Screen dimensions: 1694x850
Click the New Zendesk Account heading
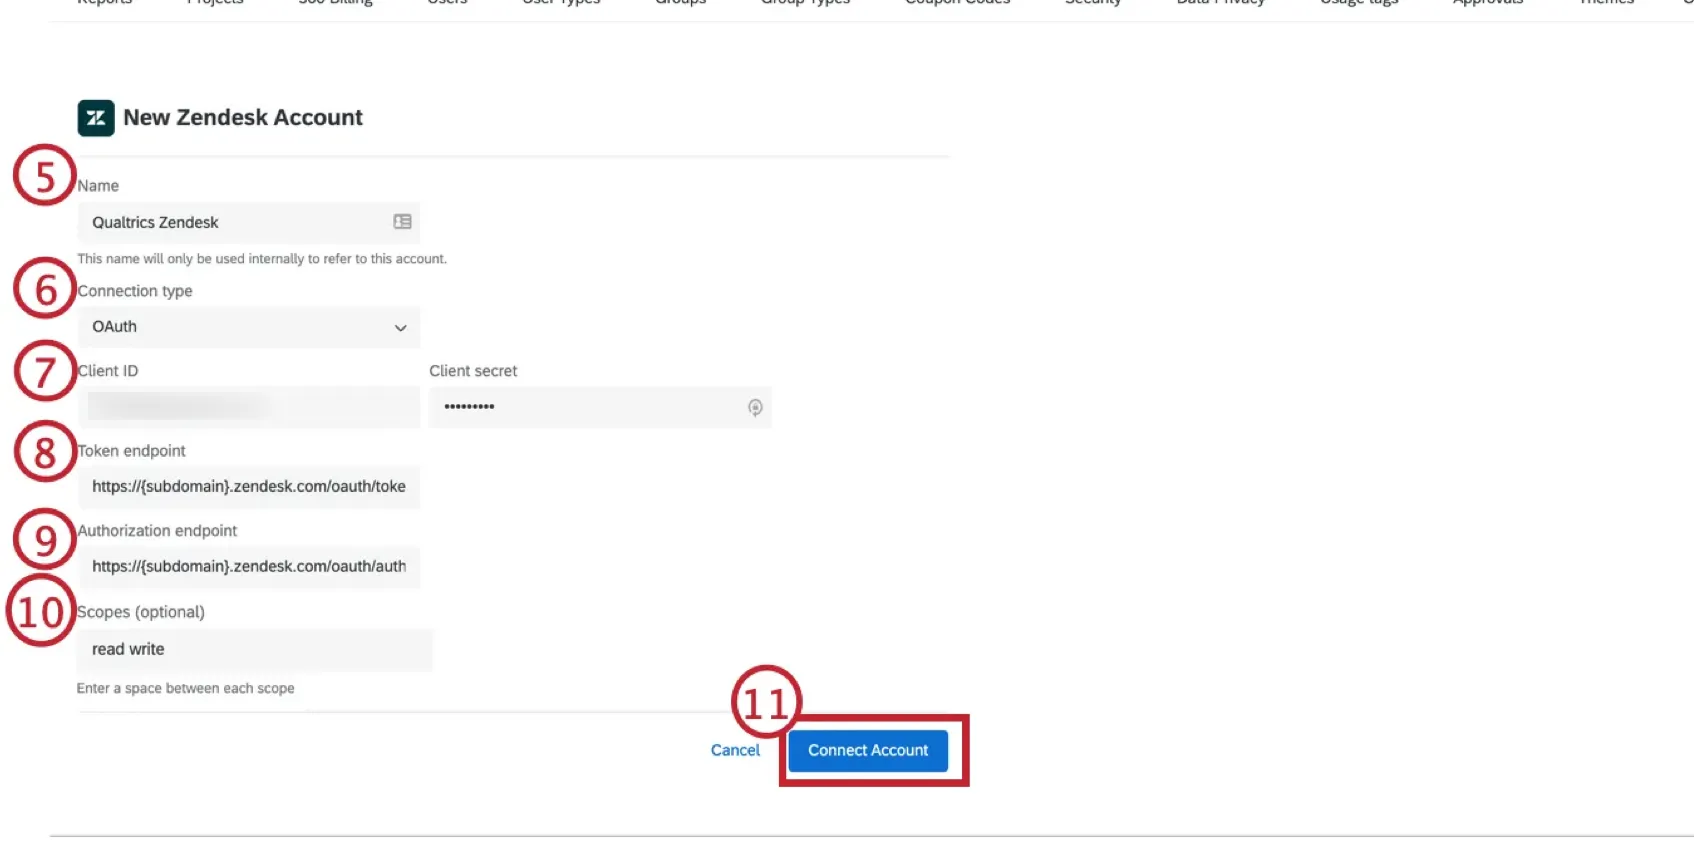tap(243, 118)
